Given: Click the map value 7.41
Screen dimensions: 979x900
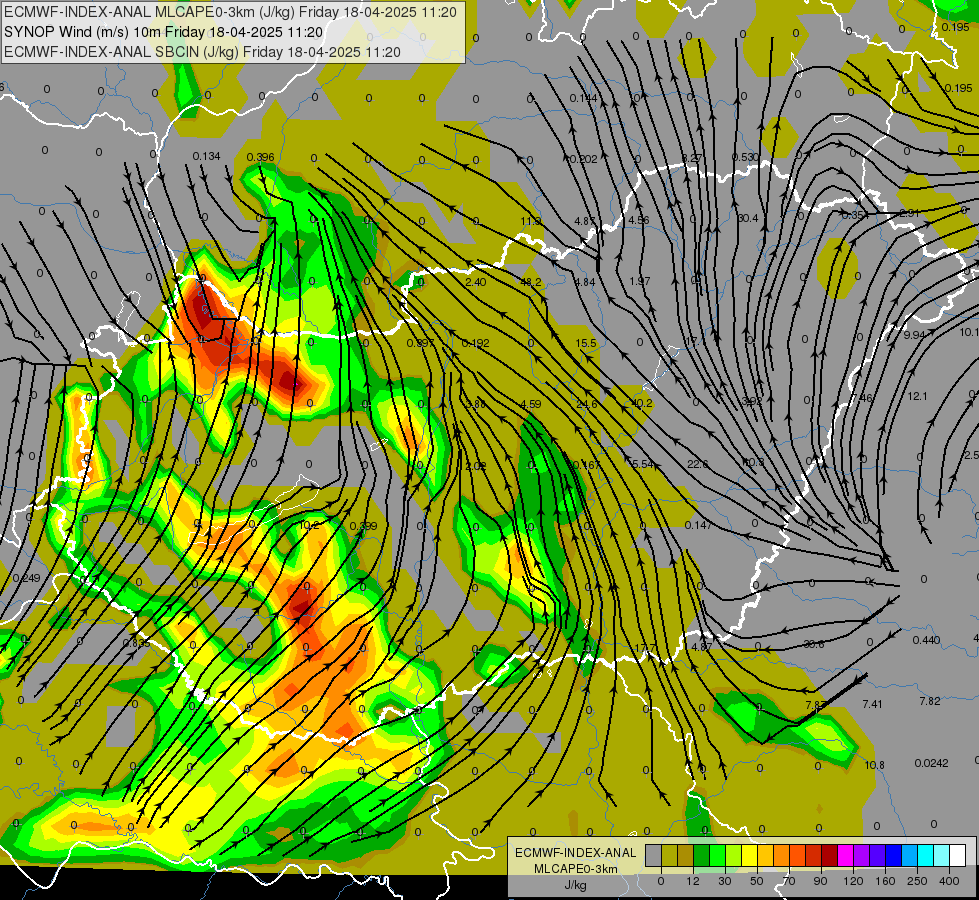Looking at the screenshot, I should 872,705.
